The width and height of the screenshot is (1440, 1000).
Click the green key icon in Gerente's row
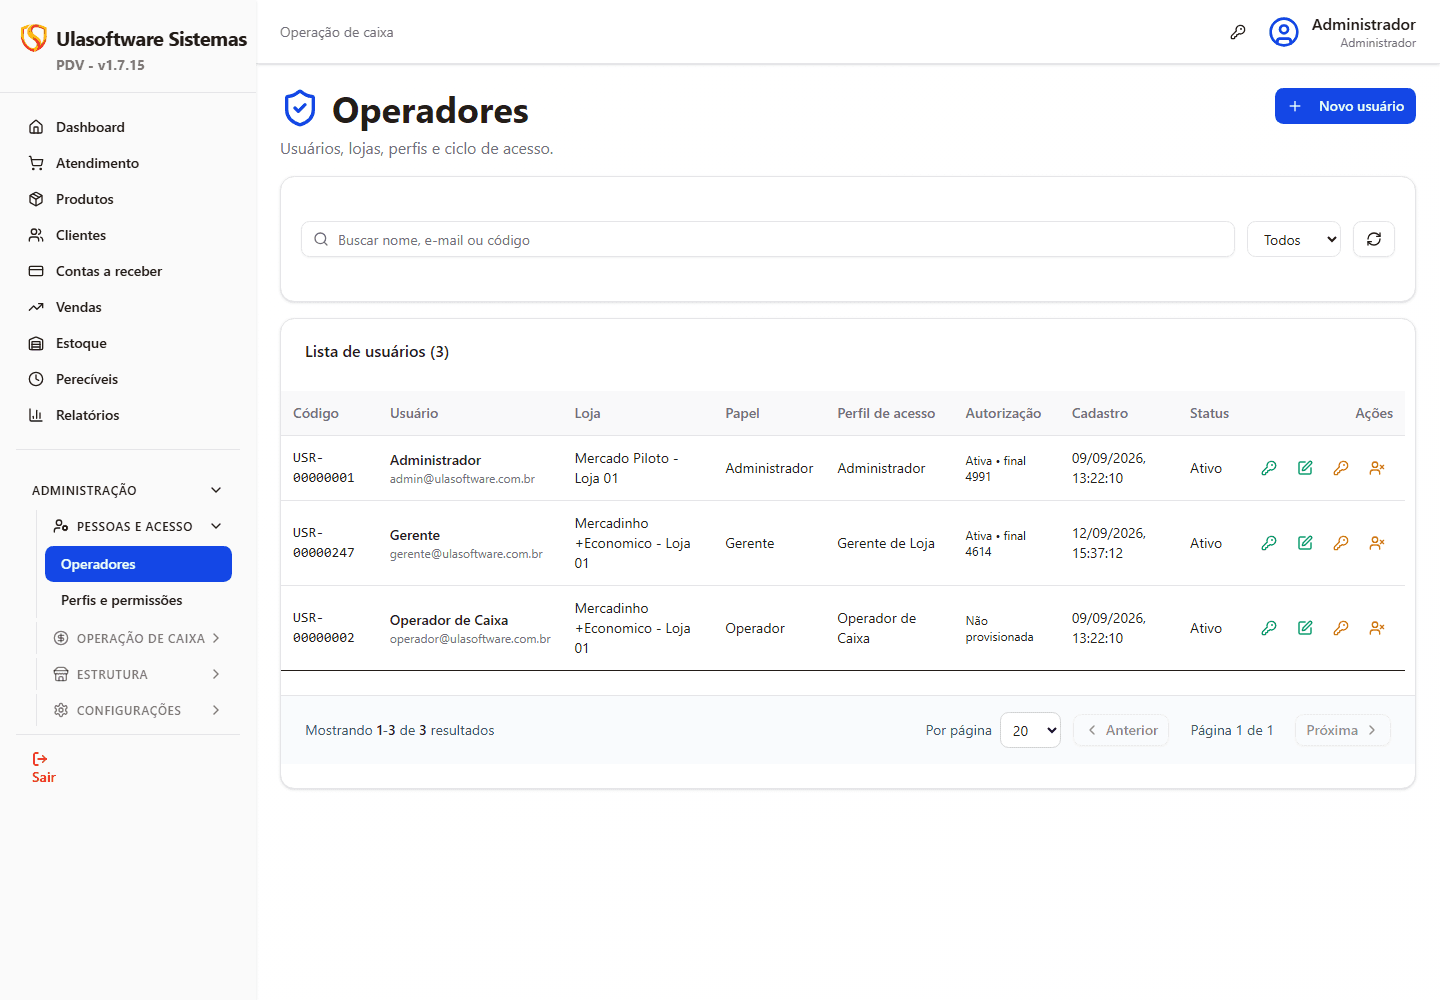point(1269,543)
